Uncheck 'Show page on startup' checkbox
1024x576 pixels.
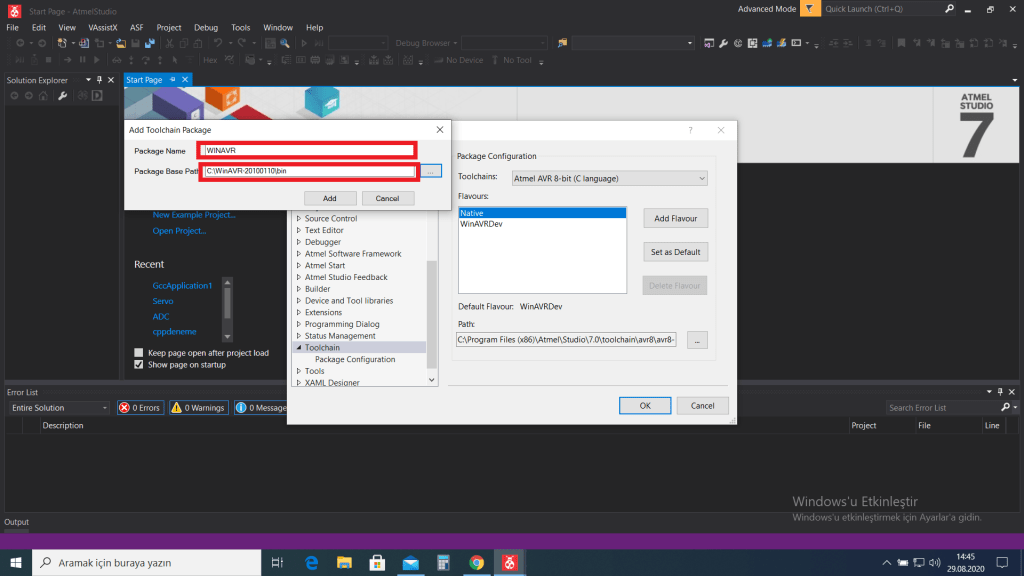[139, 365]
